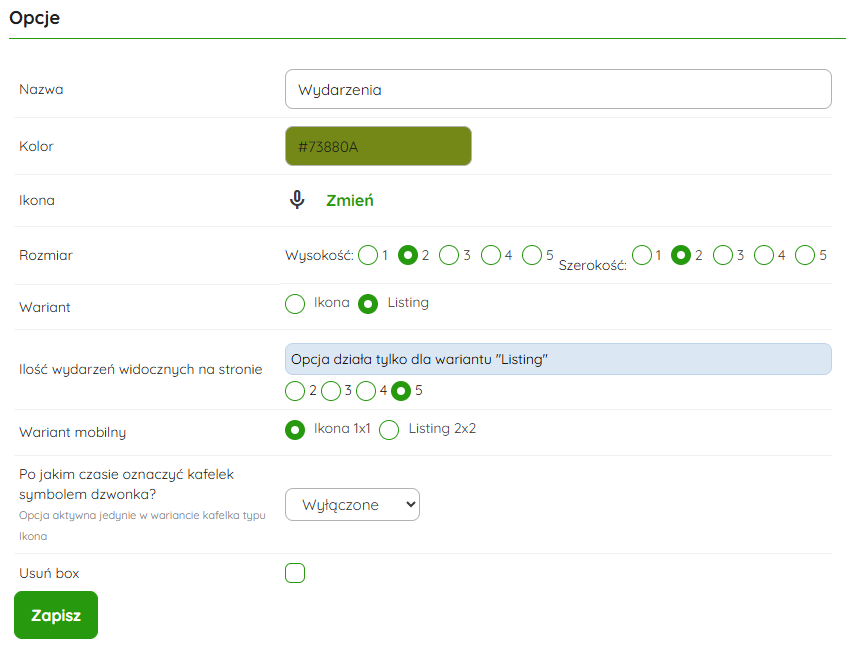Set Wysokość to 3

coord(449,255)
